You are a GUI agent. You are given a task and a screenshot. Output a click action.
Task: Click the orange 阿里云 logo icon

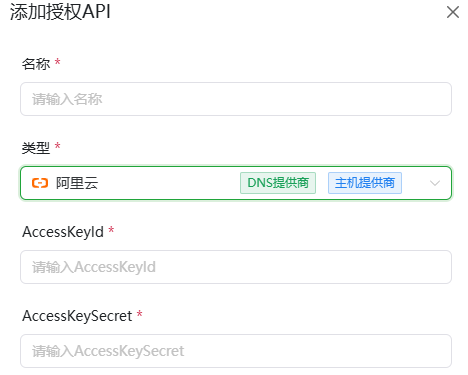tap(40, 183)
